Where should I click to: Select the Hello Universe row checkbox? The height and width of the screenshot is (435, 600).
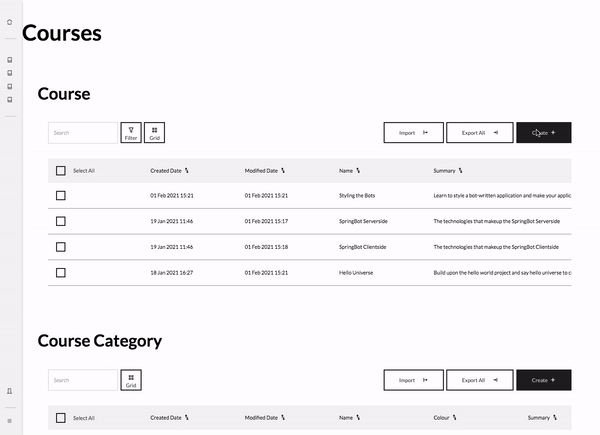61,272
